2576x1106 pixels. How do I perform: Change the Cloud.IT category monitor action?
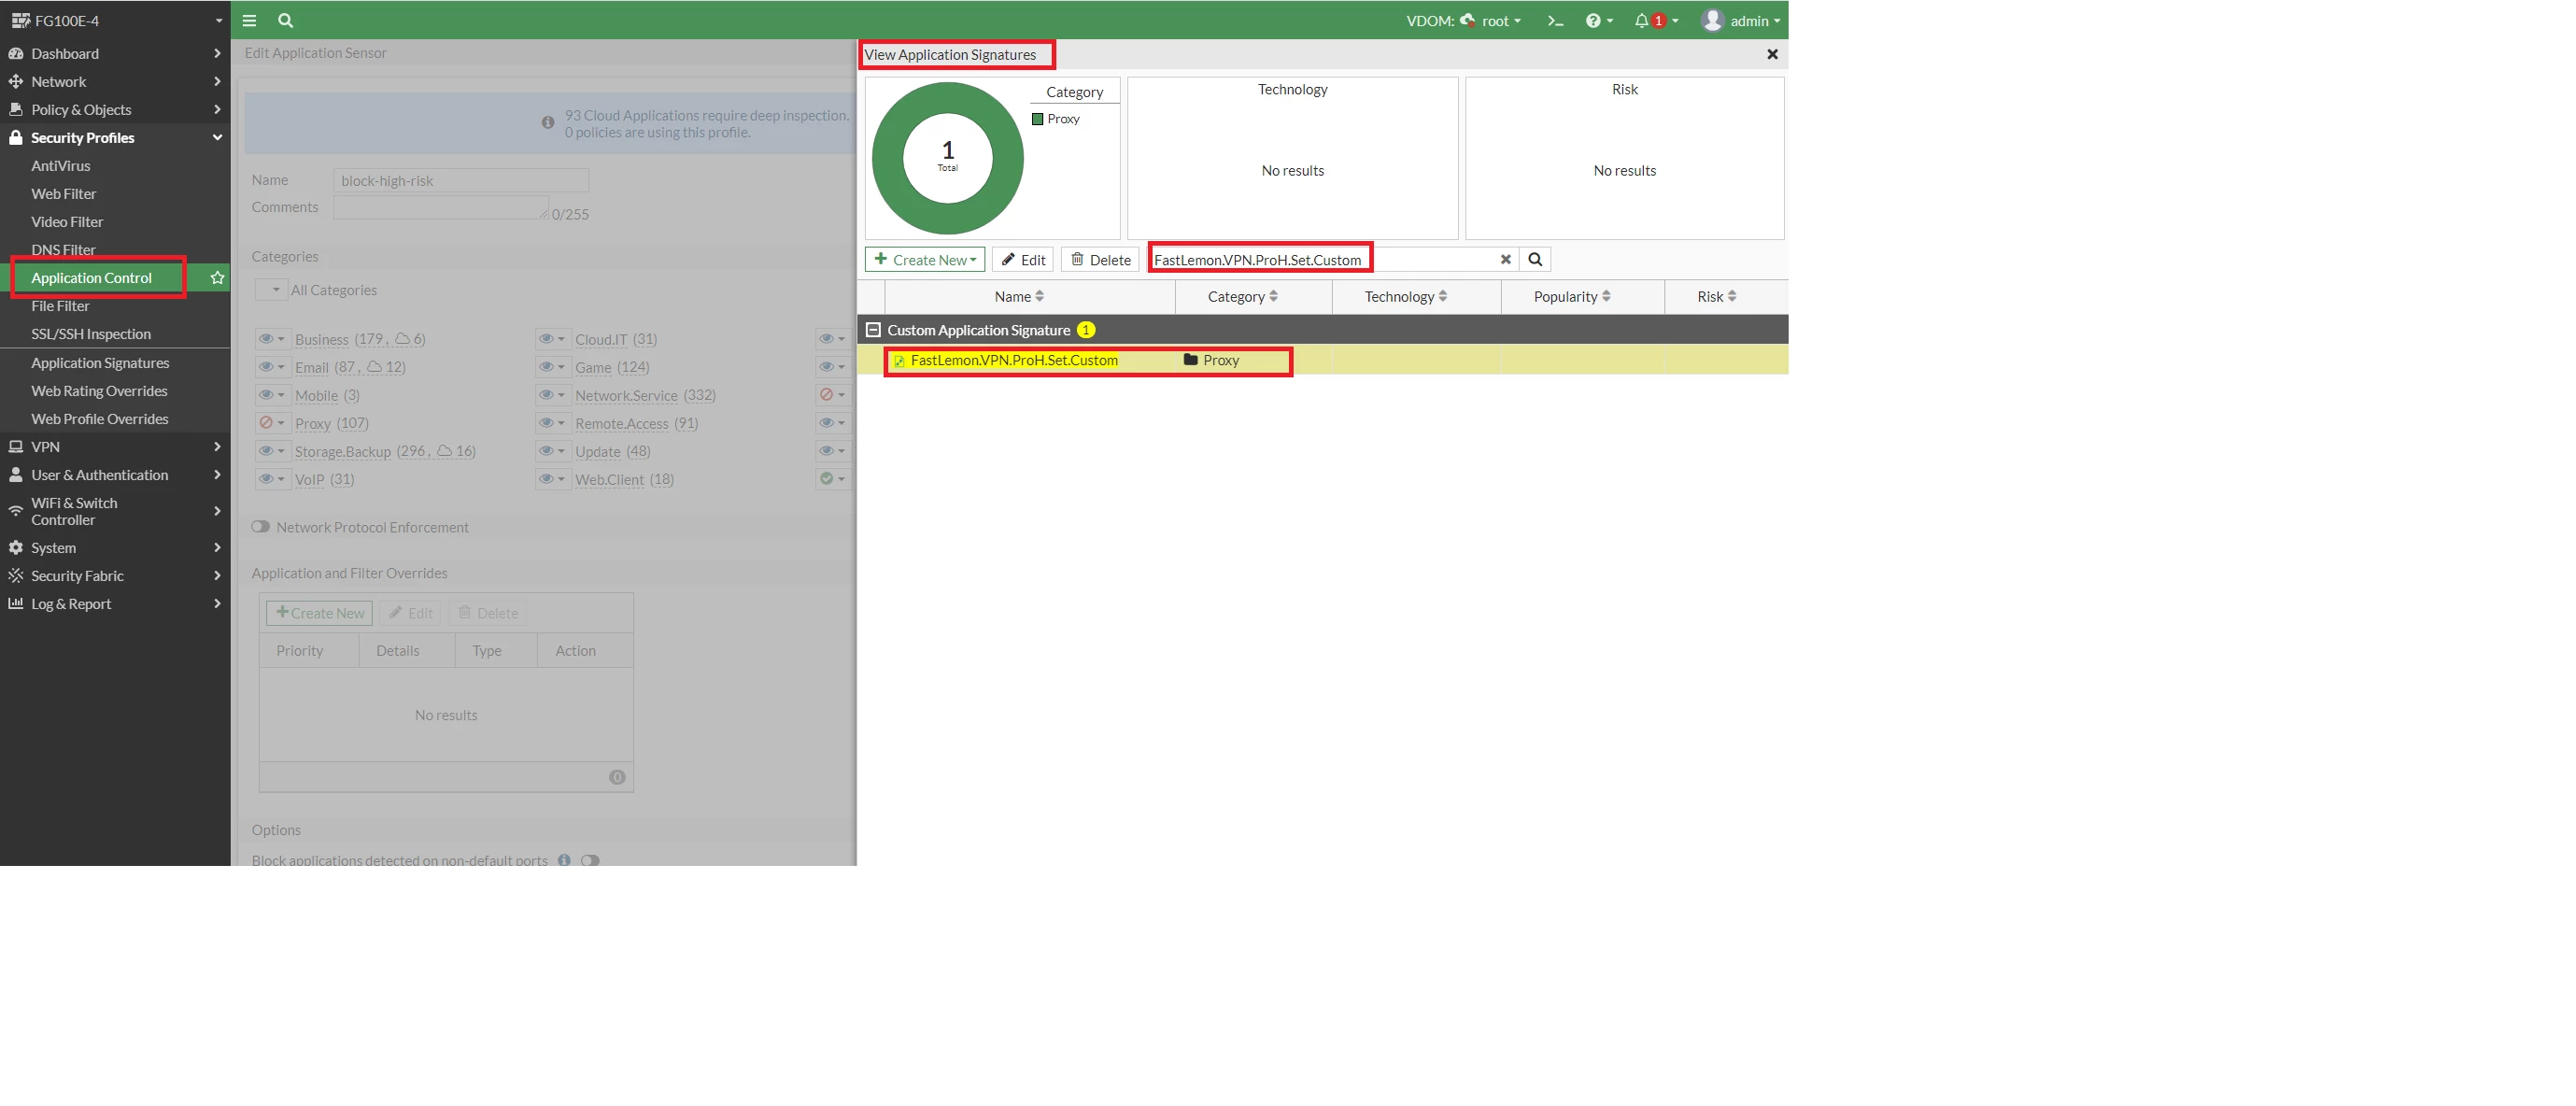pyautogui.click(x=552, y=339)
